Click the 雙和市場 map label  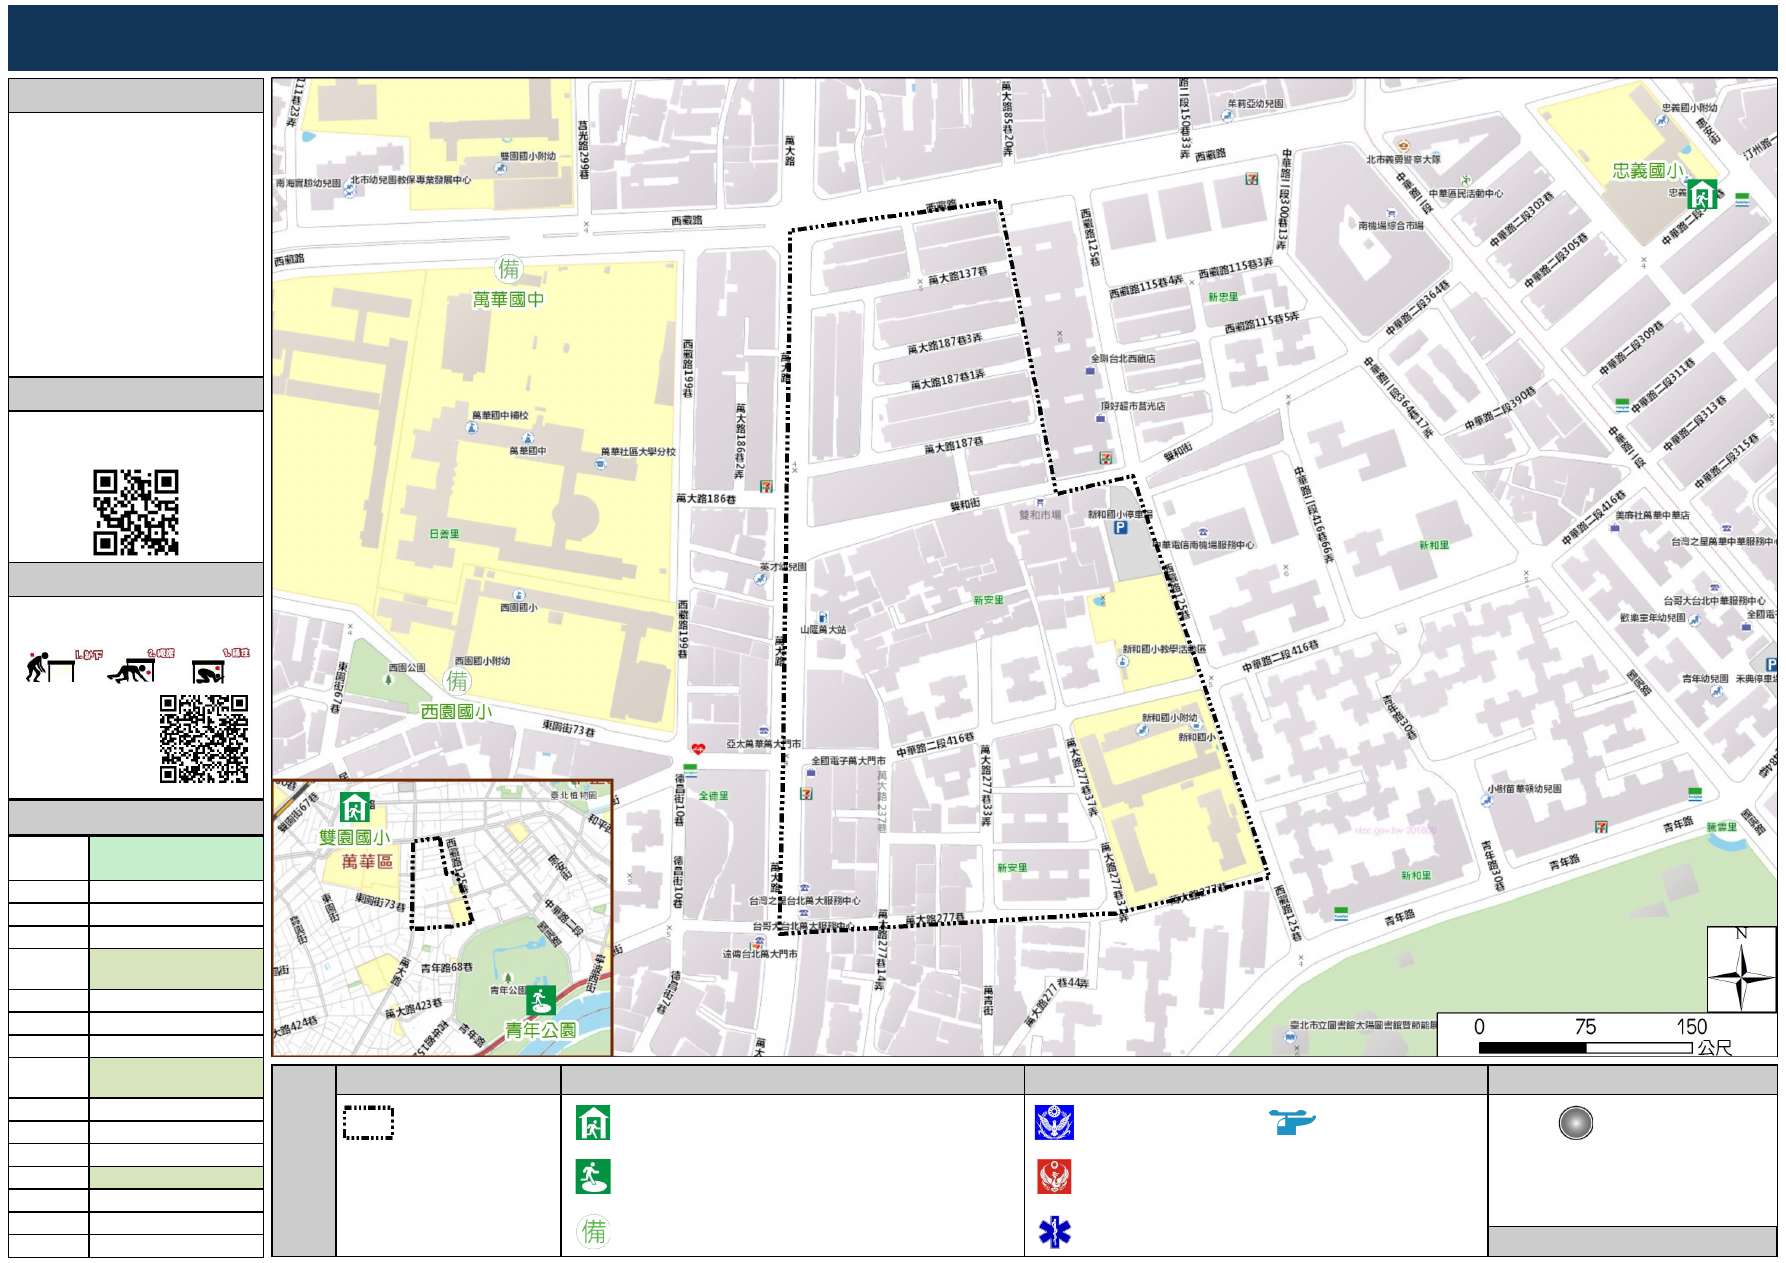click(x=1040, y=515)
